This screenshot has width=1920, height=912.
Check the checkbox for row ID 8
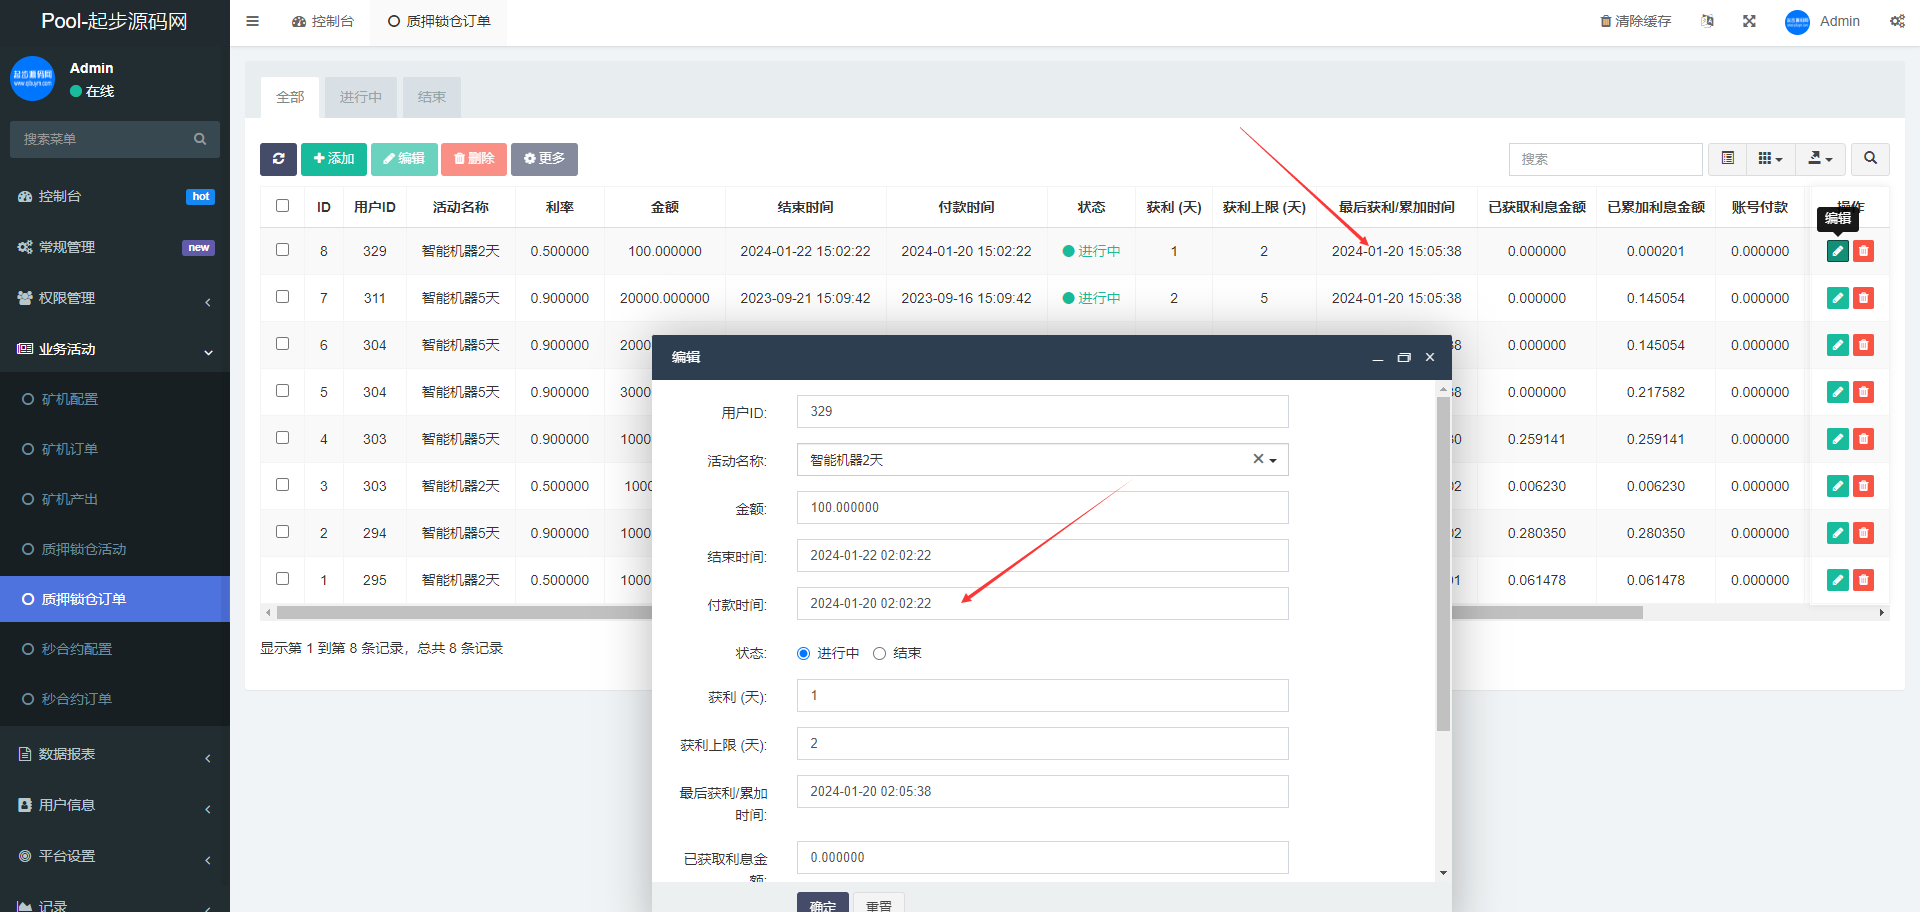(282, 250)
